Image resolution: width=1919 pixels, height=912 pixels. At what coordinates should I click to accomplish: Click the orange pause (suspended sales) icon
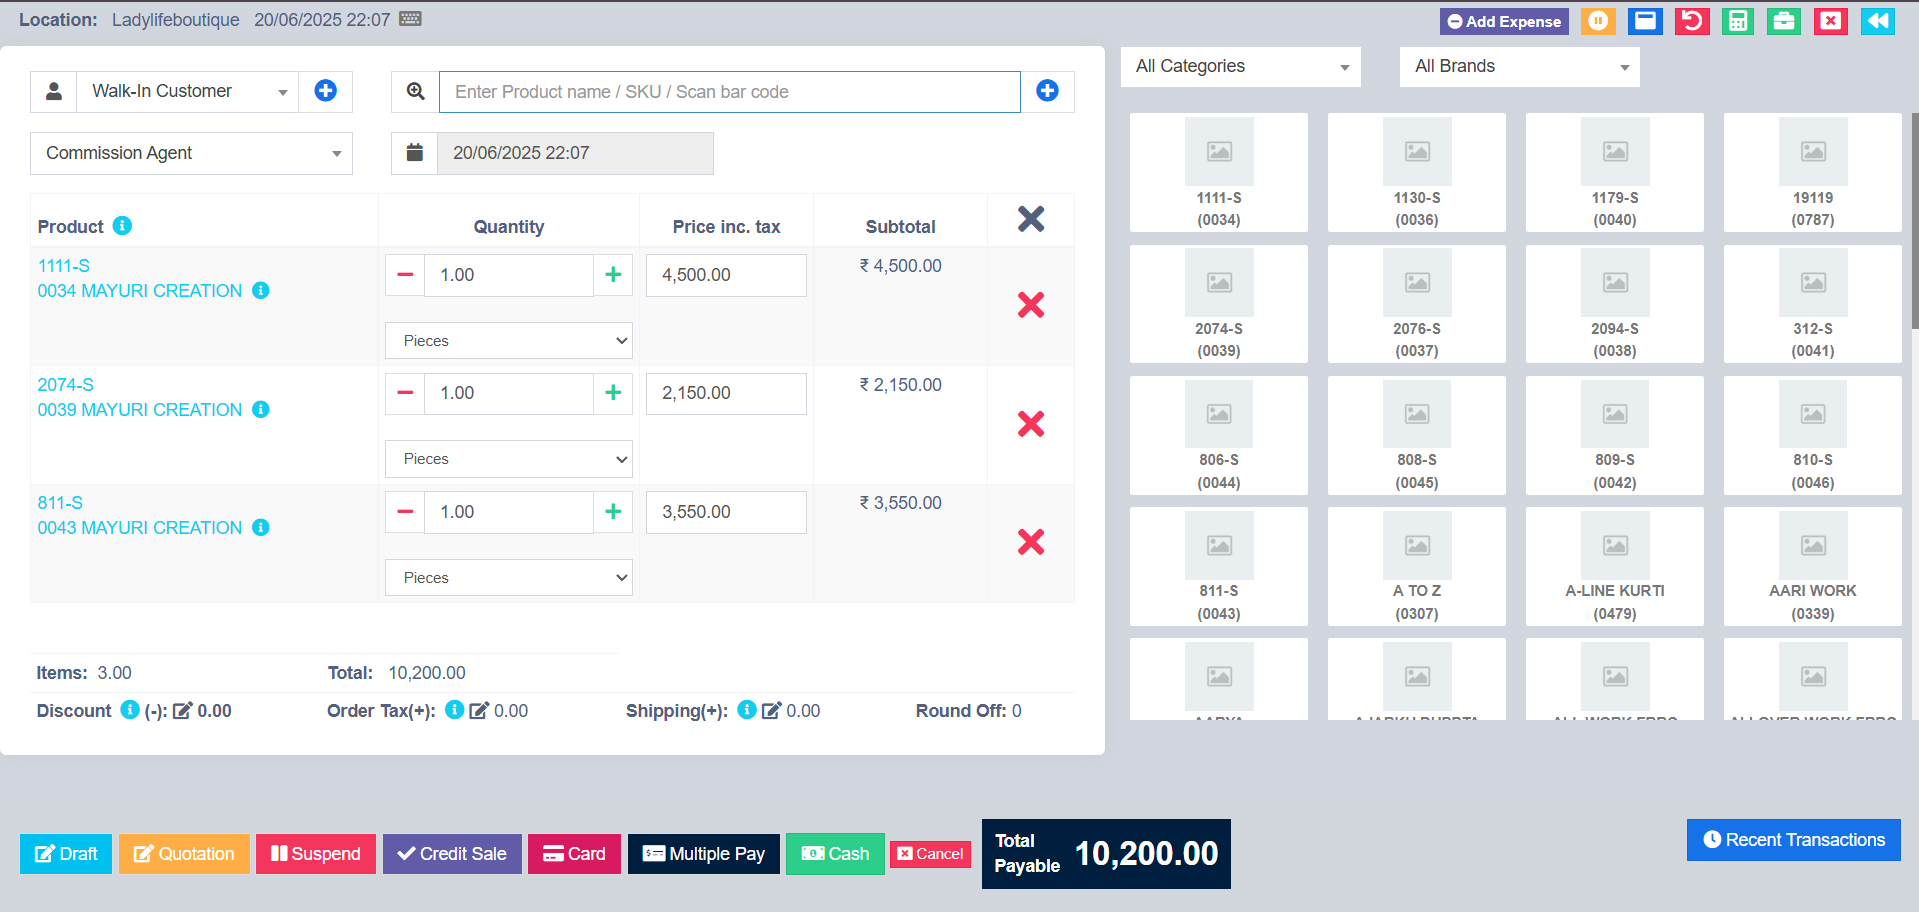point(1598,21)
